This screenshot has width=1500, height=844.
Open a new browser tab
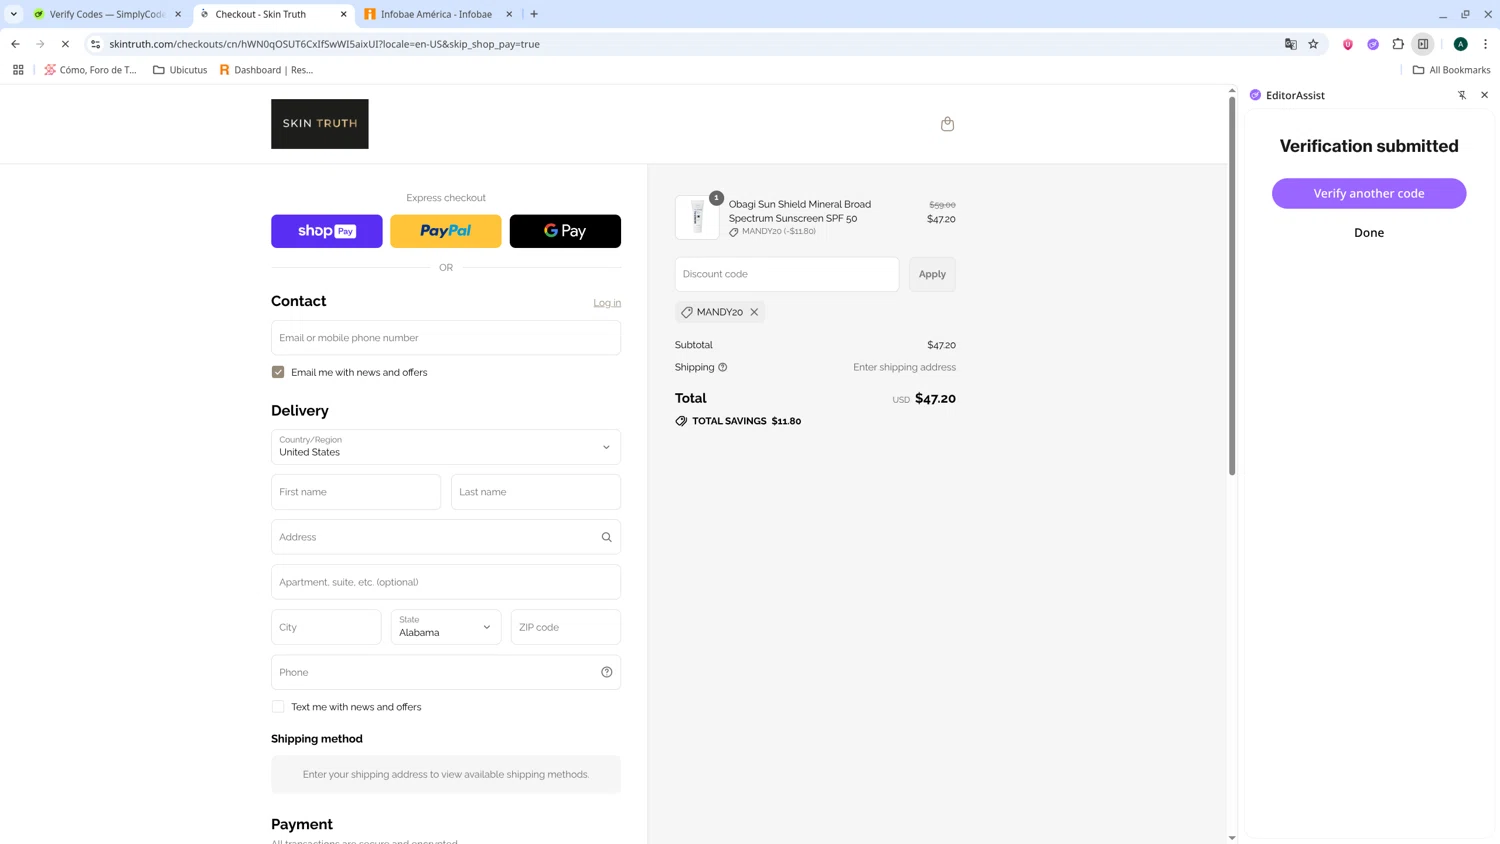tap(534, 14)
